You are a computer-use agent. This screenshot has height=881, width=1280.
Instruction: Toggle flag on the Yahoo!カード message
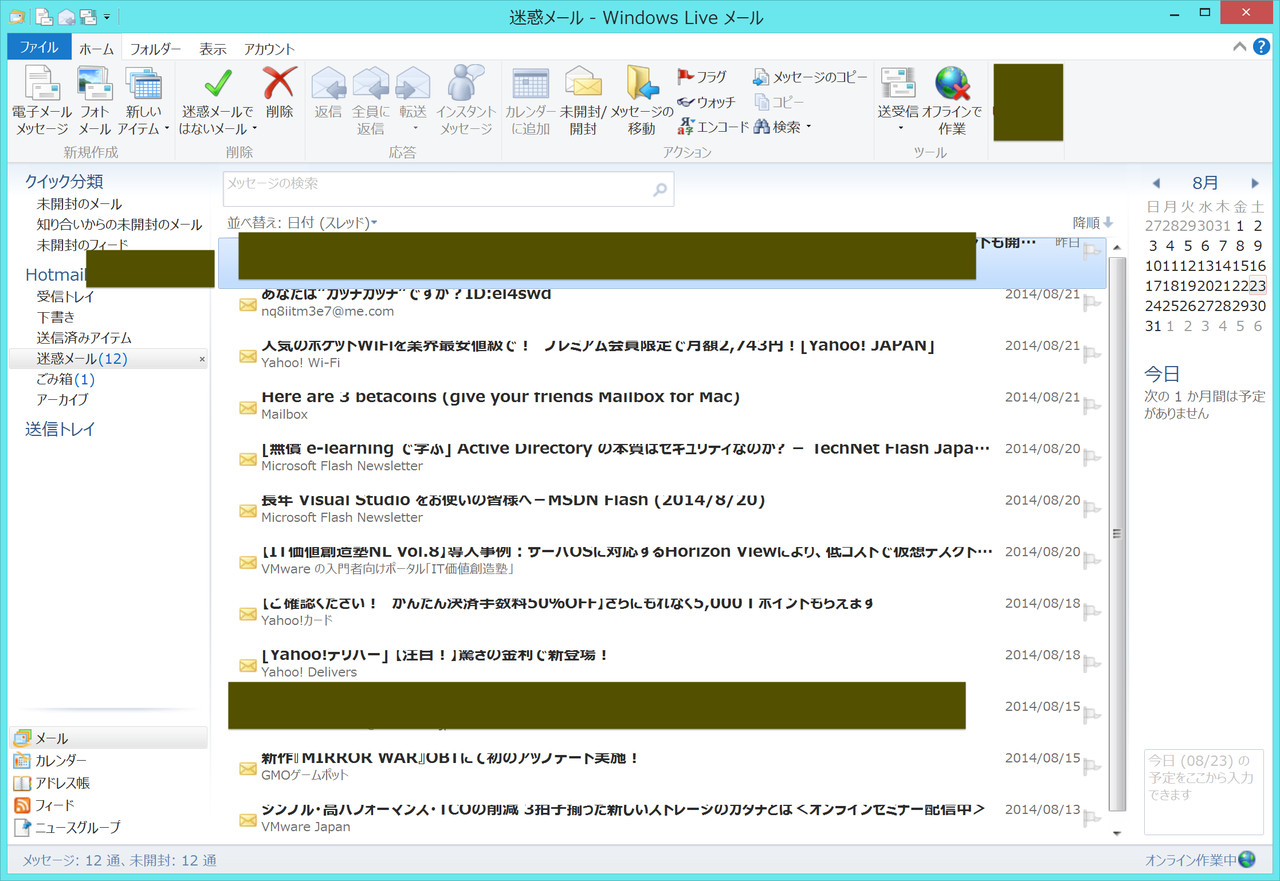coord(1092,613)
